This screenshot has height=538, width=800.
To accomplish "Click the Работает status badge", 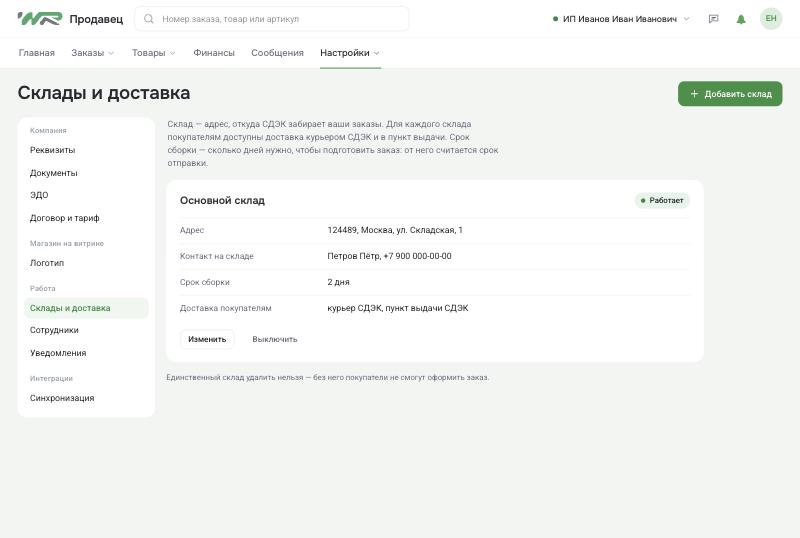I will [x=662, y=201].
